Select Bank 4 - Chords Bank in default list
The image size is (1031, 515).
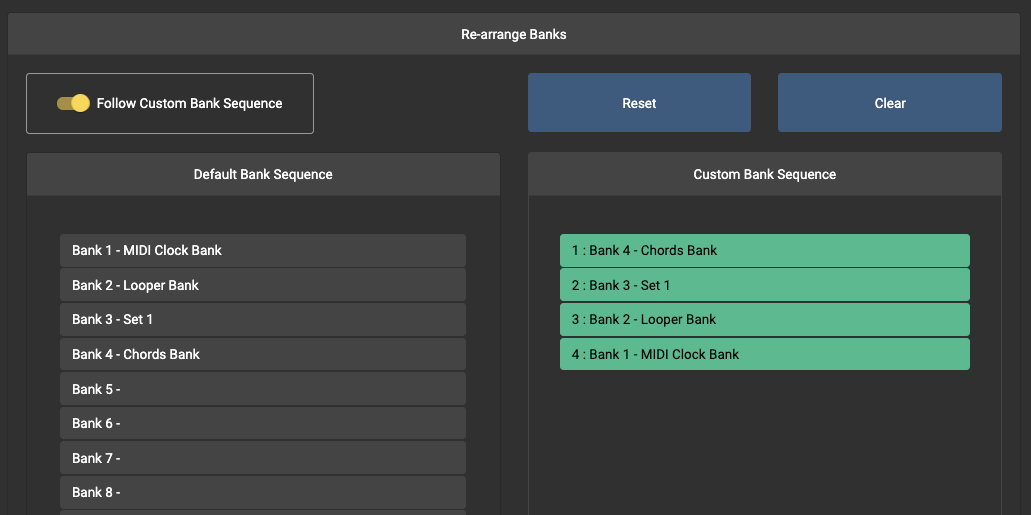point(263,354)
